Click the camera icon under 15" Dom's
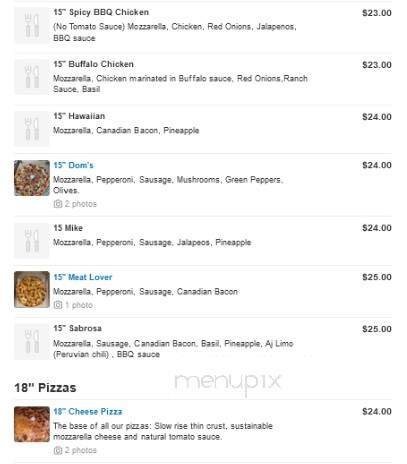The height and width of the screenshot is (464, 407). pos(58,204)
